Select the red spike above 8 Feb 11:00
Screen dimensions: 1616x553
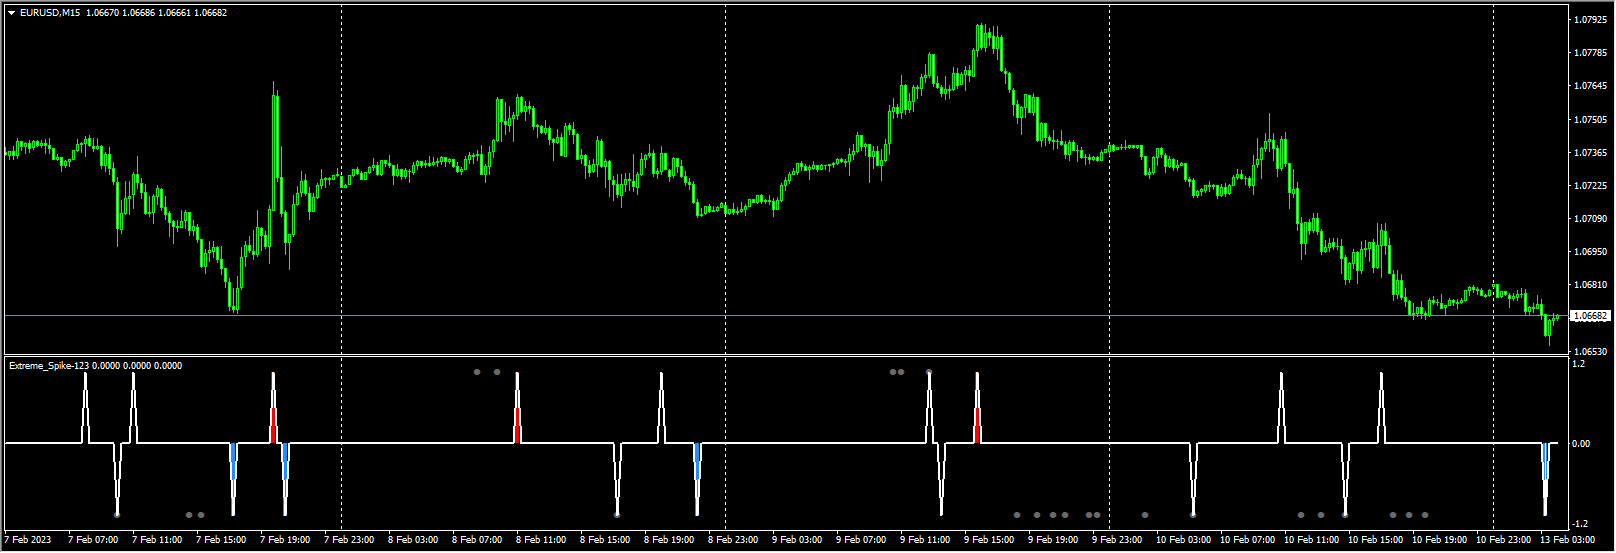tap(517, 425)
